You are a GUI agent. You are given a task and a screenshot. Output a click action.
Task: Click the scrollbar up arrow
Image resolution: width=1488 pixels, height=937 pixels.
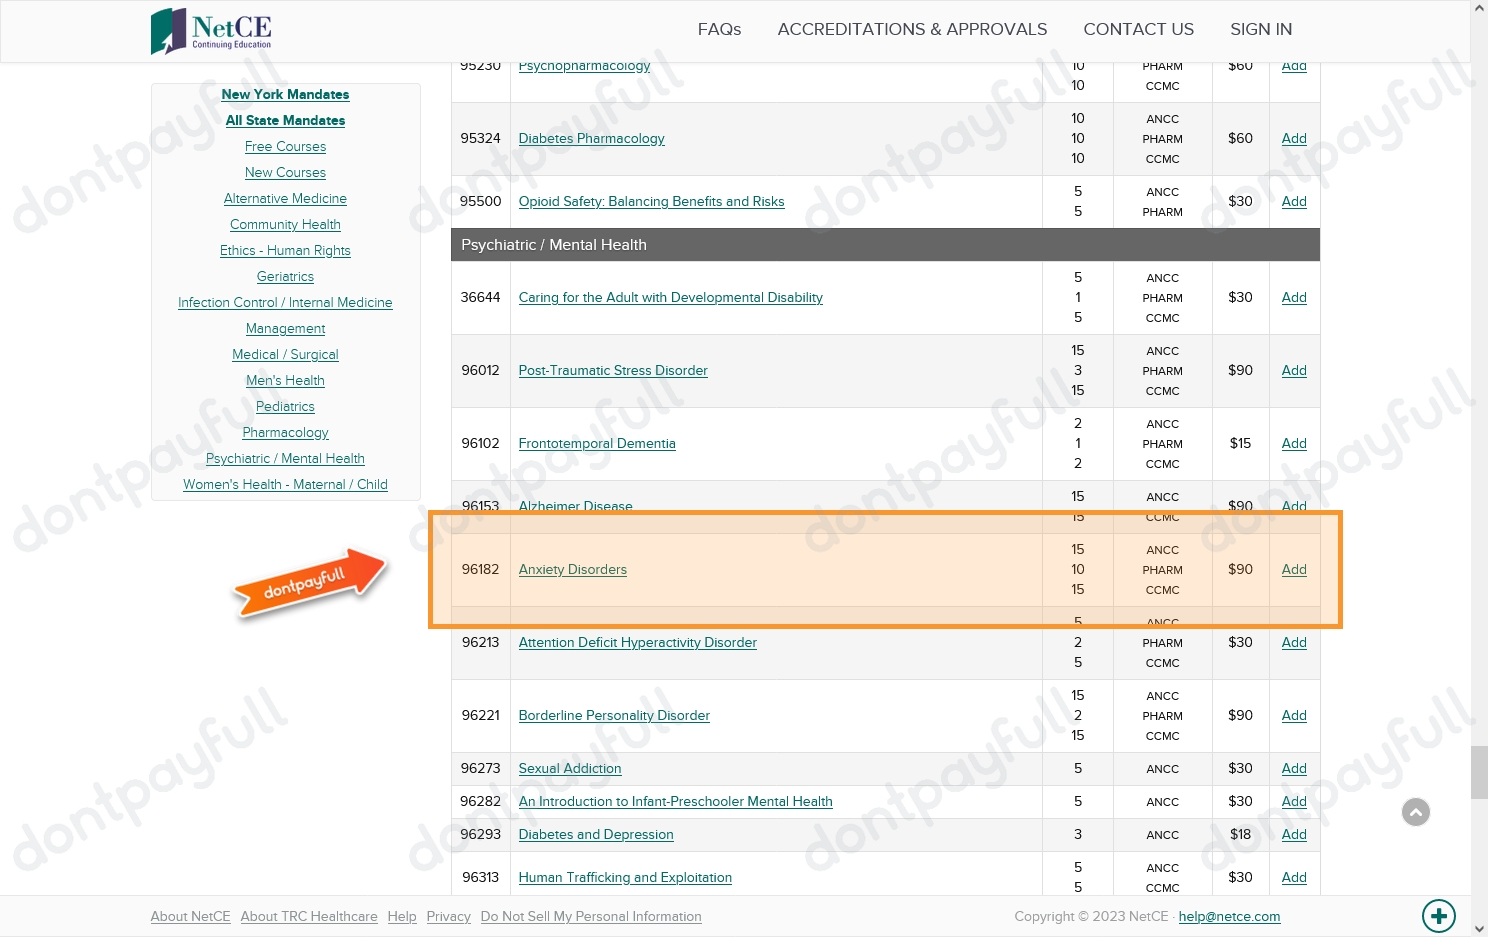[1479, 8]
